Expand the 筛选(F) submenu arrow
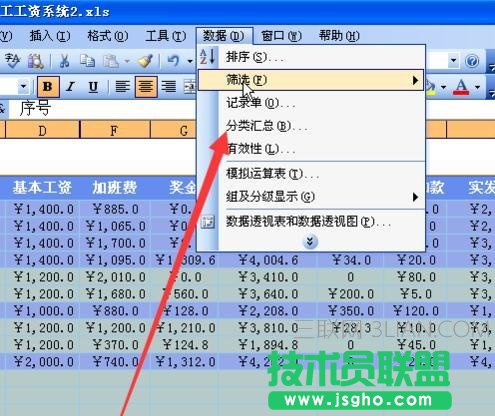 tap(415, 80)
